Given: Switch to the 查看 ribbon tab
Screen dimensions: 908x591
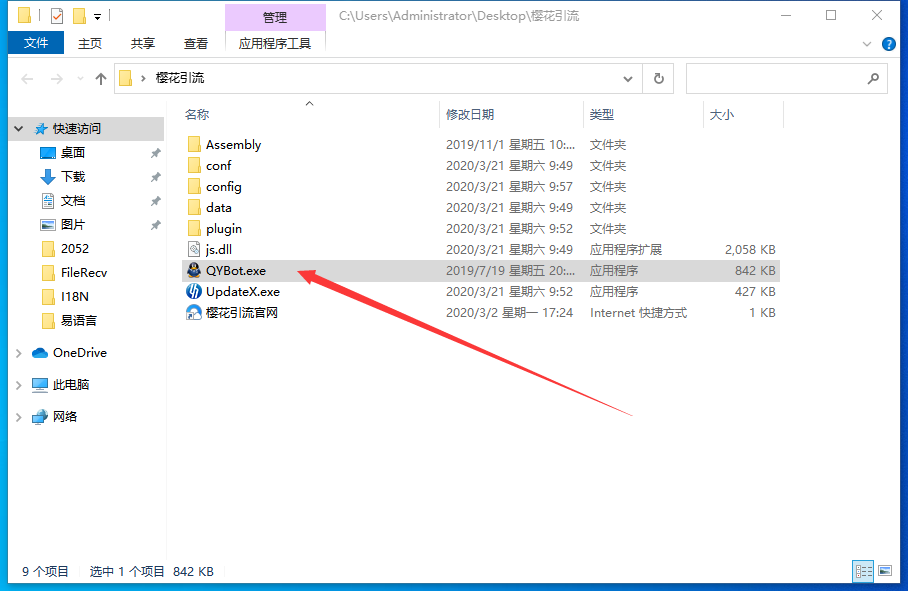Looking at the screenshot, I should pos(196,43).
